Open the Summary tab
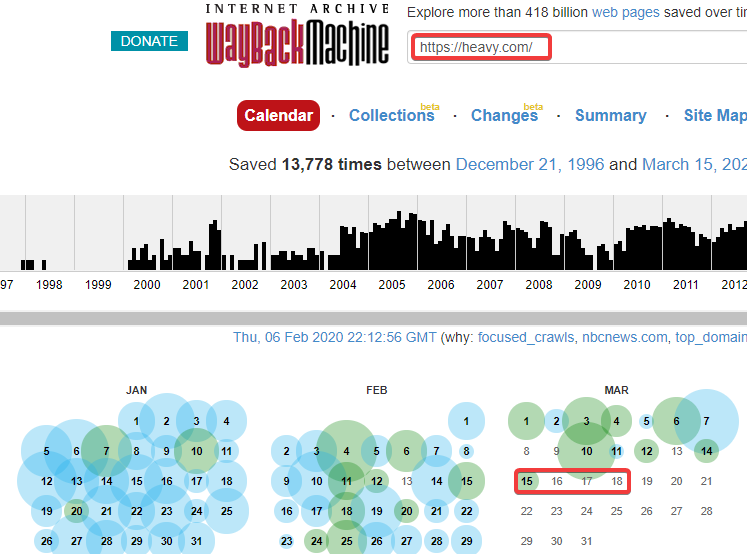 610,115
